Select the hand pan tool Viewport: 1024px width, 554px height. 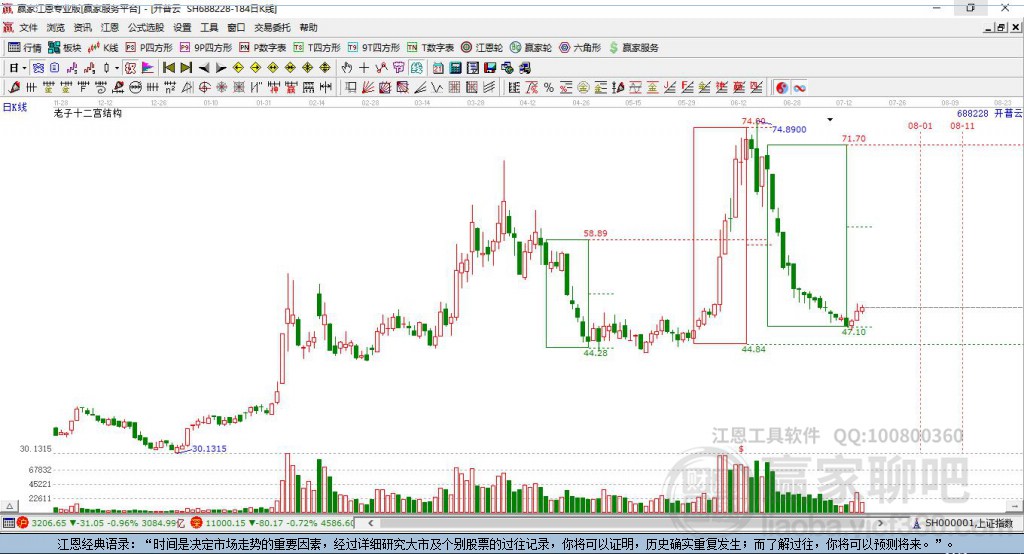(x=347, y=68)
